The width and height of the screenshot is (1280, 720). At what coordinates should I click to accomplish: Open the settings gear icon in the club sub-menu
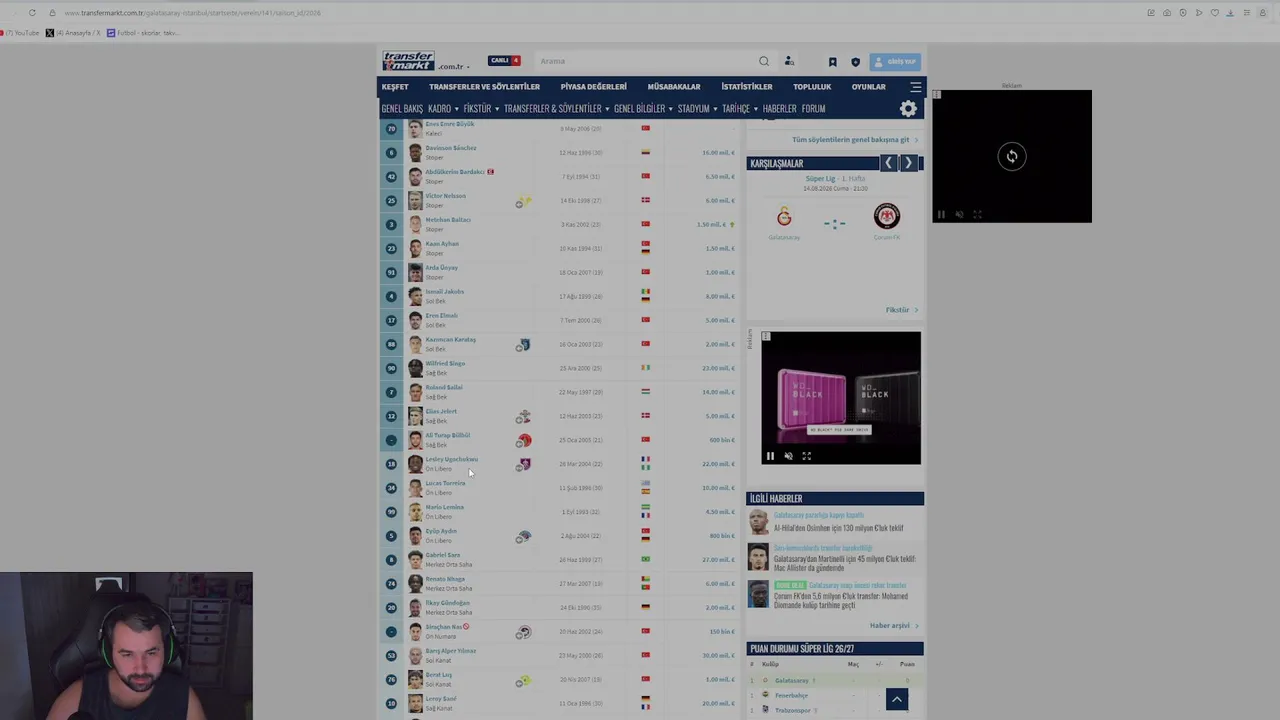coord(908,109)
